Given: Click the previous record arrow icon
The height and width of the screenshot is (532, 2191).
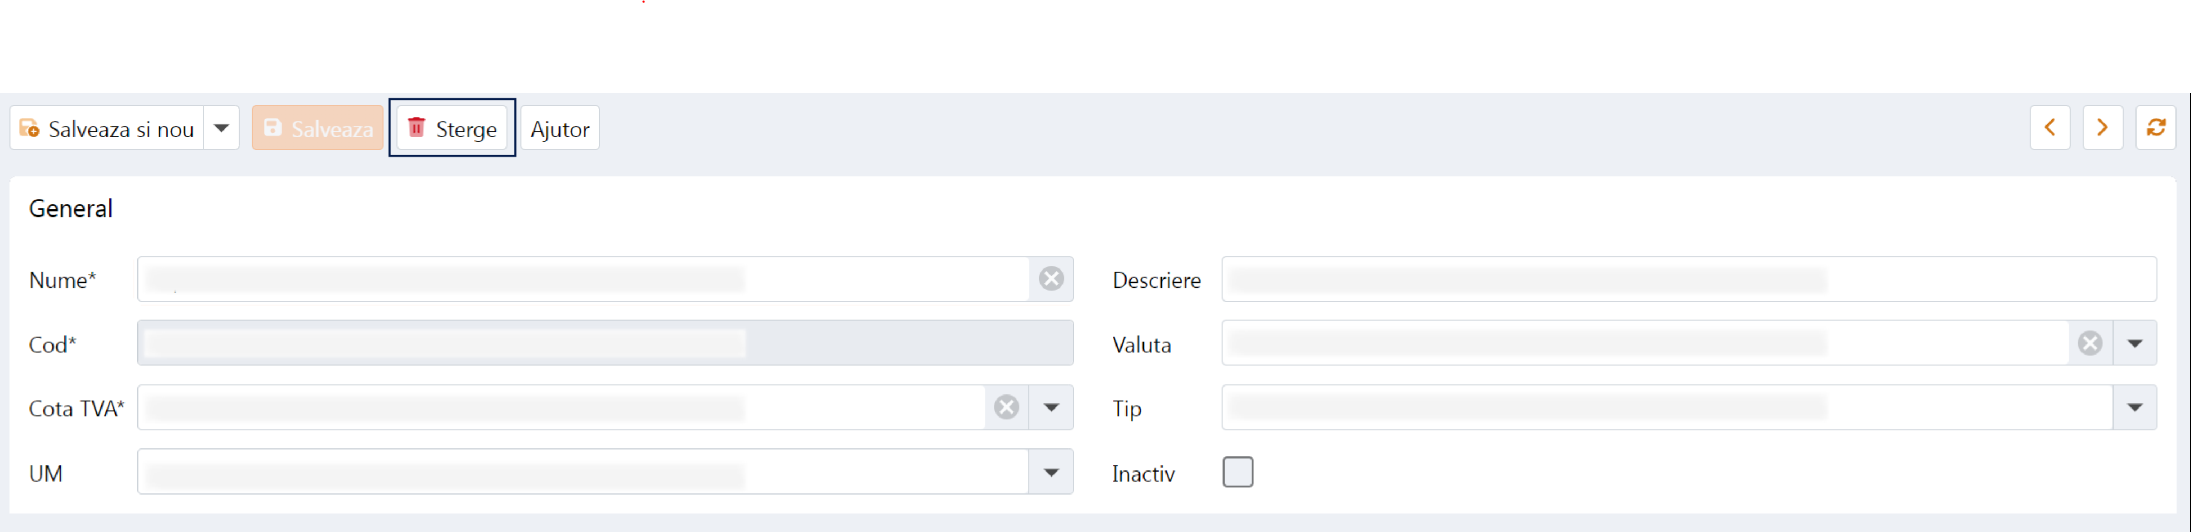Looking at the screenshot, I should [2049, 128].
